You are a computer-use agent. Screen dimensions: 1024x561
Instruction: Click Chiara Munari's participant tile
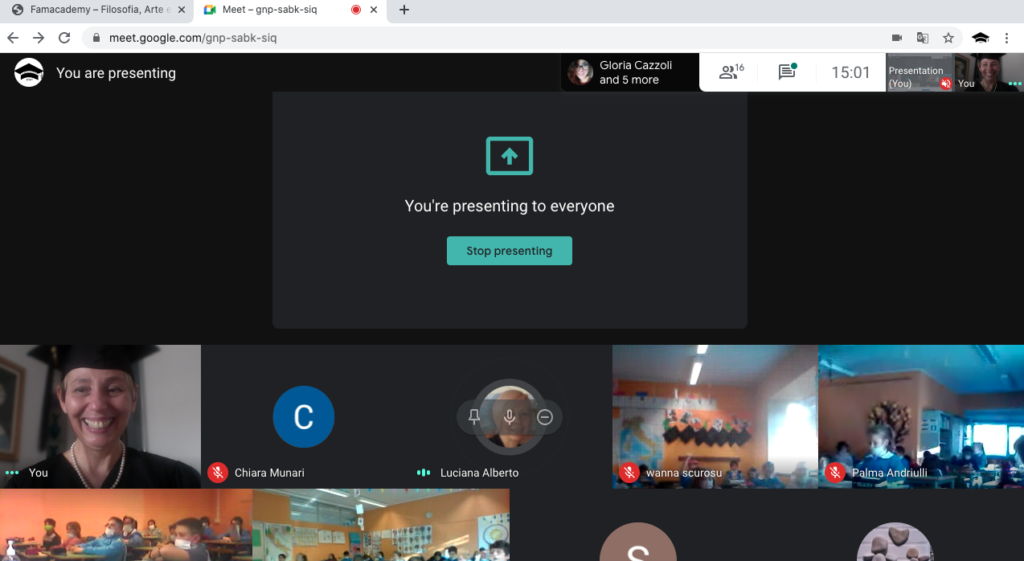(304, 416)
